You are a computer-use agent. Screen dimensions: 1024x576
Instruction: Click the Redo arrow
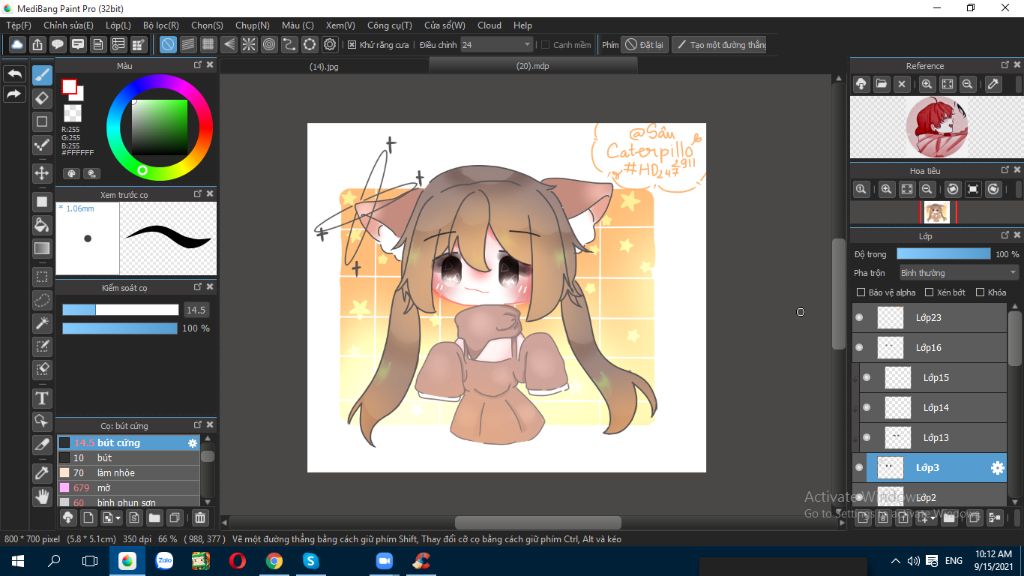pos(14,95)
